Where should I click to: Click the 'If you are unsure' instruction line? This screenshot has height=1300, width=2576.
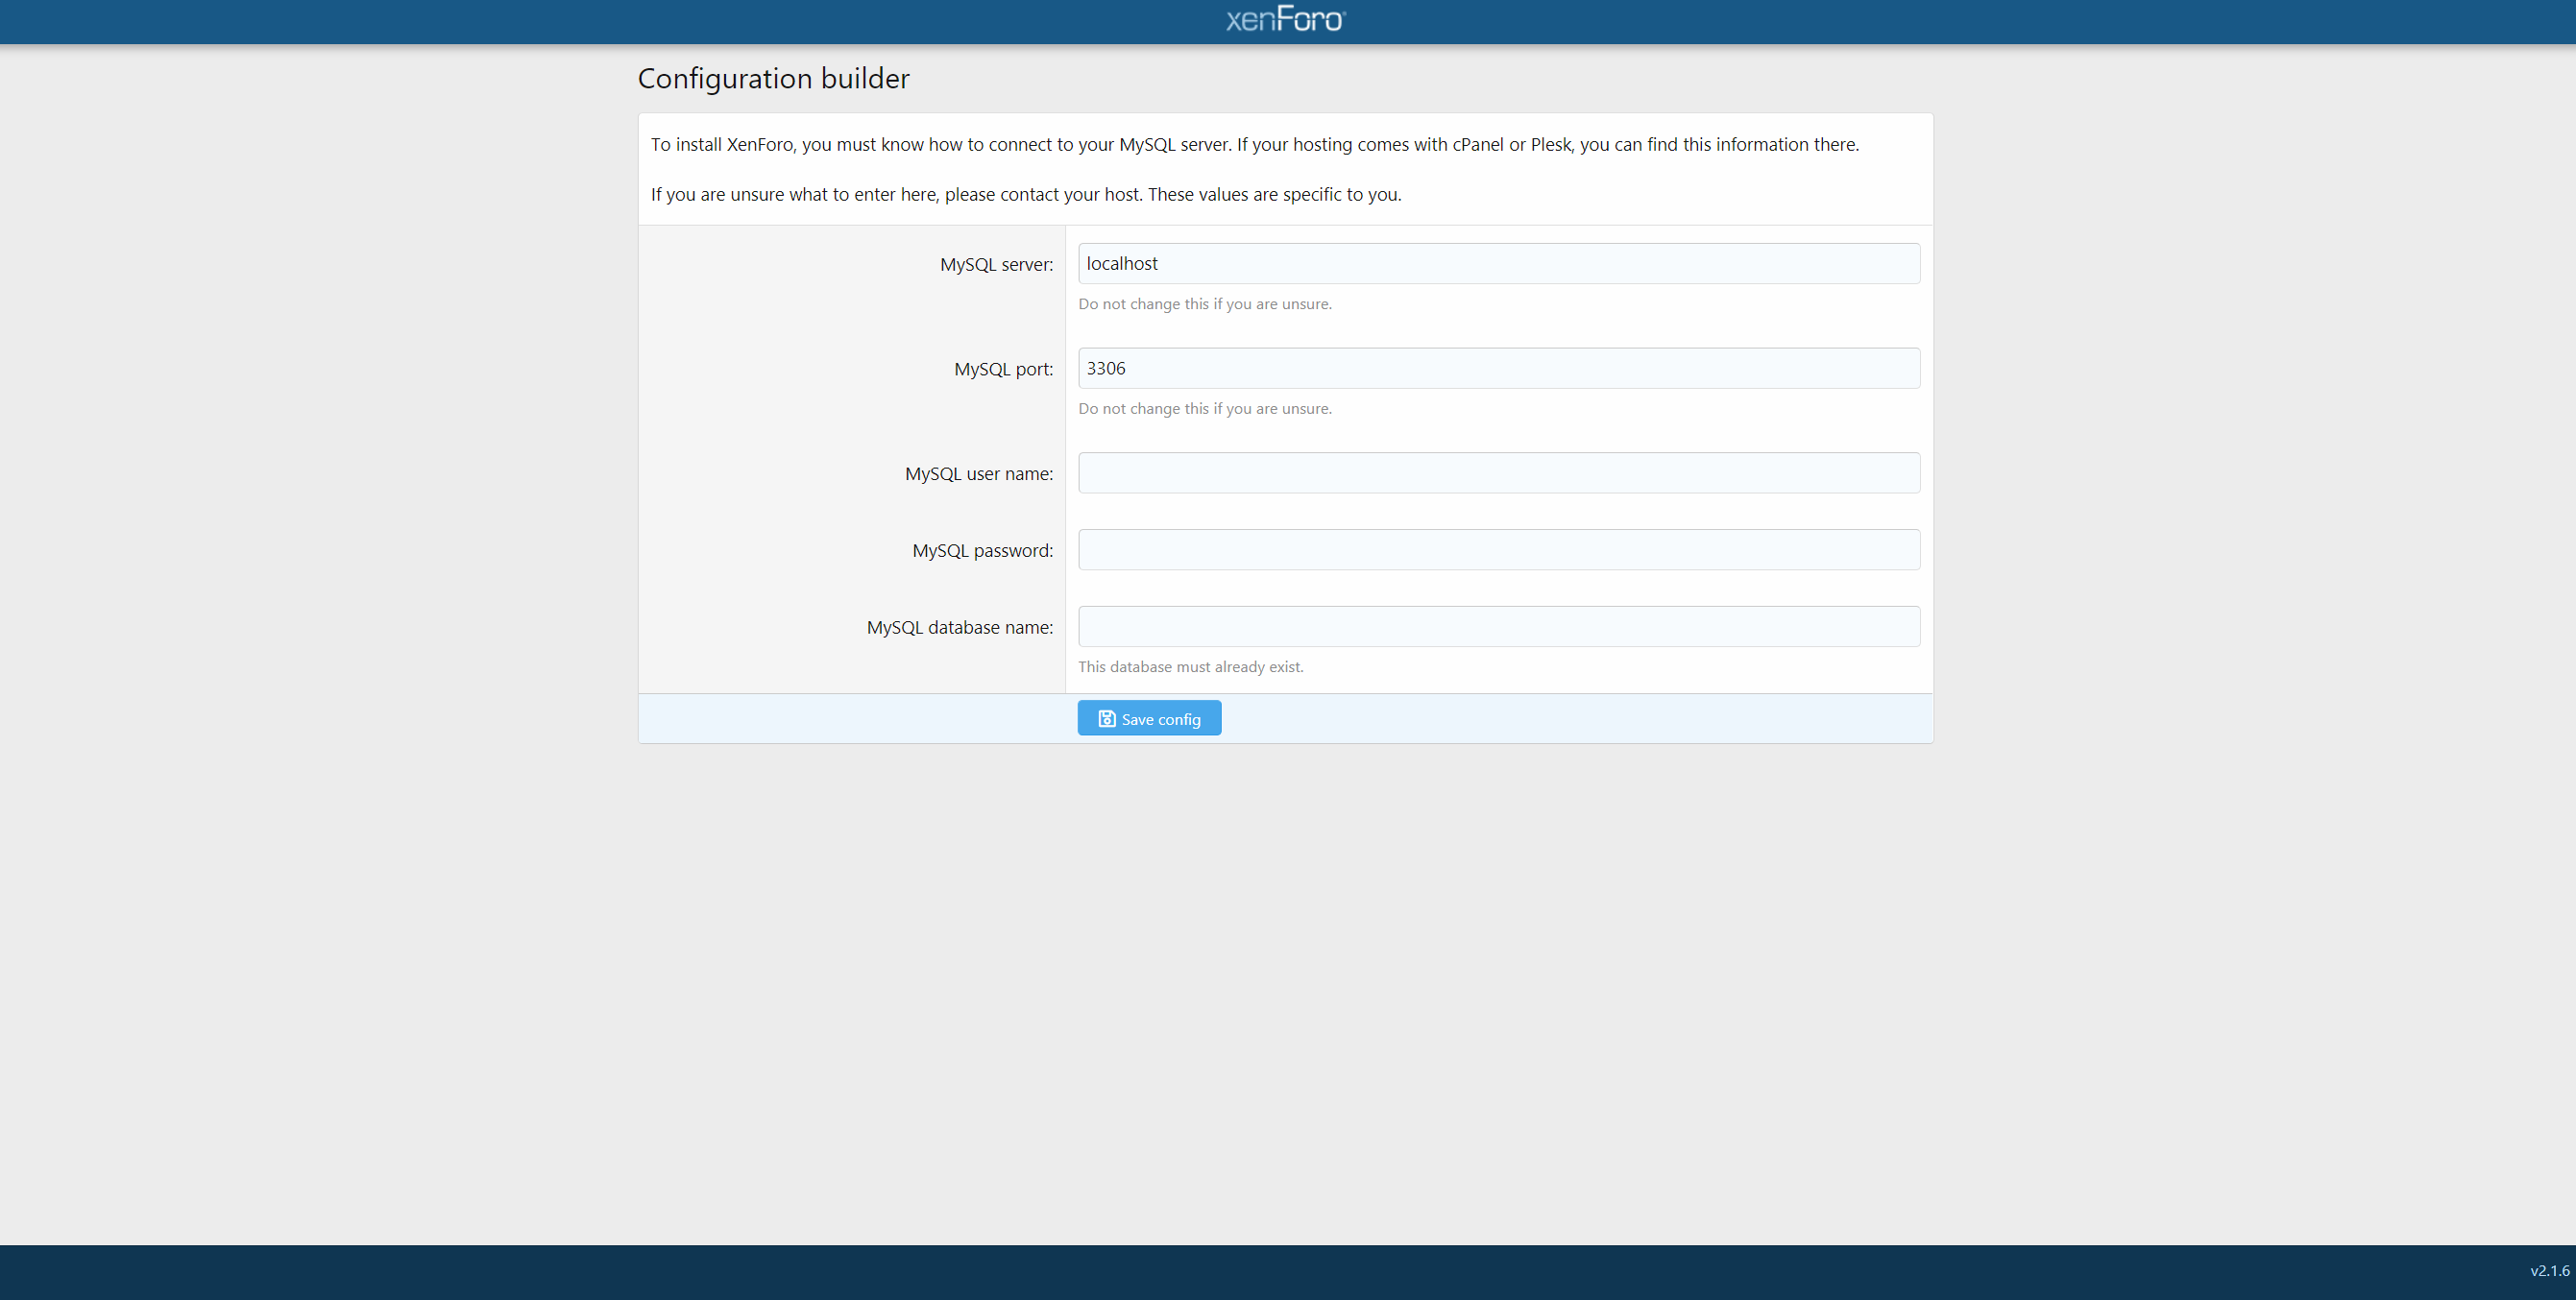pyautogui.click(x=1026, y=195)
